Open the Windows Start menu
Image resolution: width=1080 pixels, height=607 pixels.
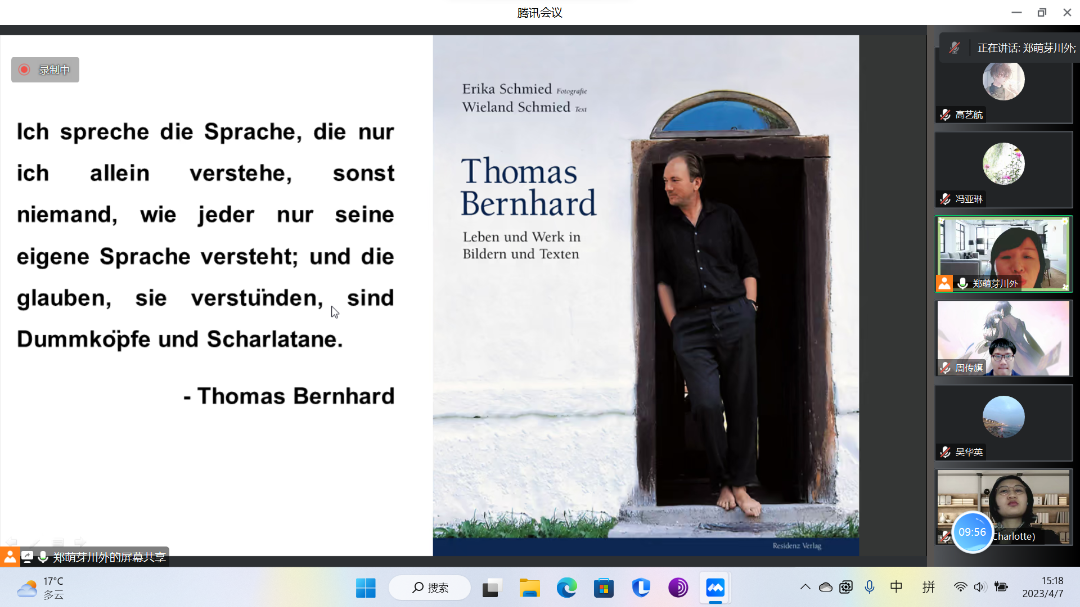366,588
